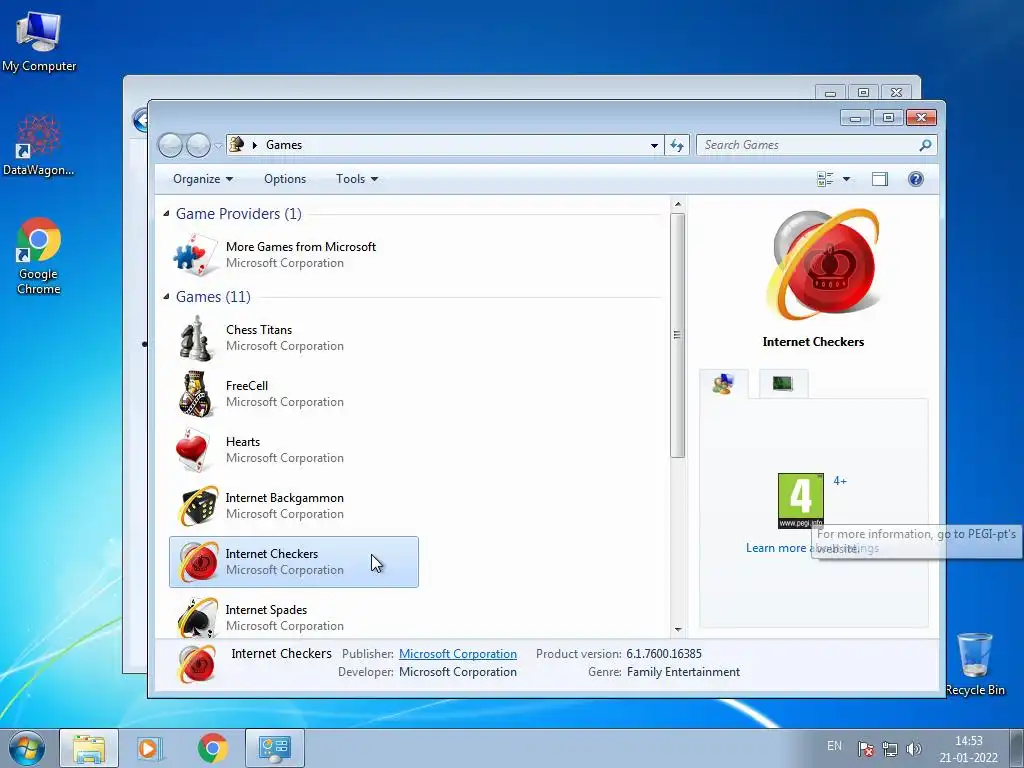Open Windows Media Player from taskbar
Viewport: 1024px width, 768px height.
[x=150, y=748]
